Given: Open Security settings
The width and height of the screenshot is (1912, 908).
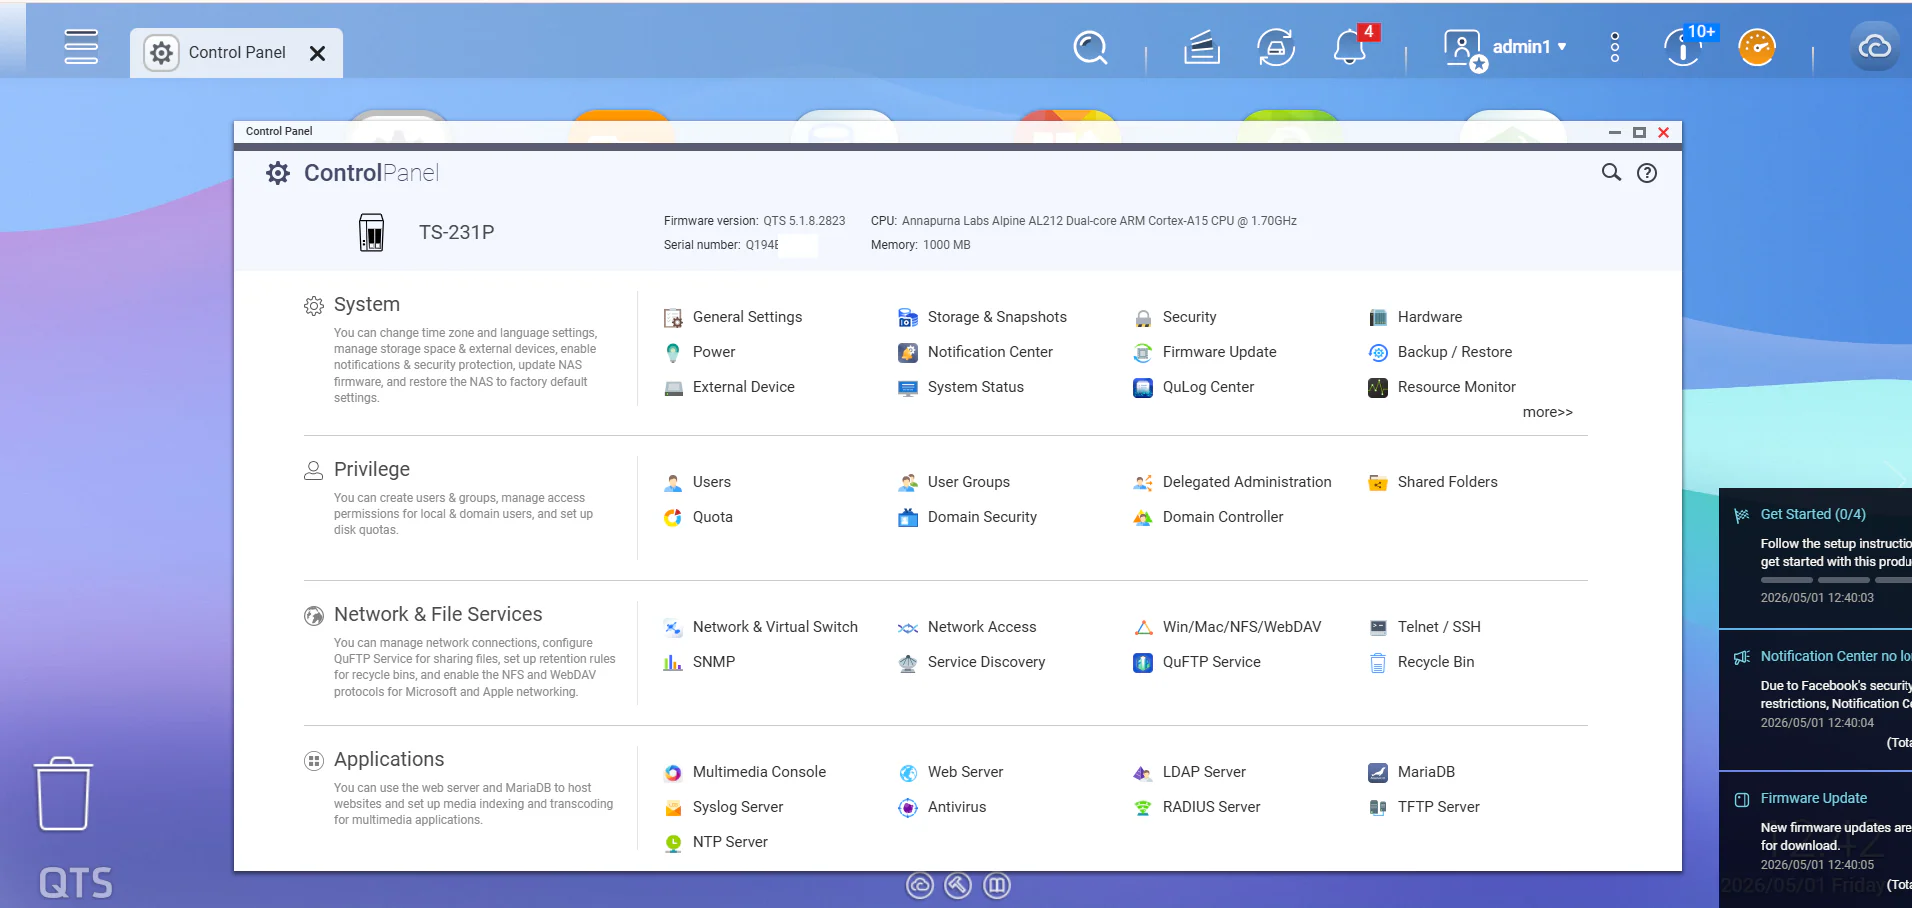Looking at the screenshot, I should coord(1175,317).
